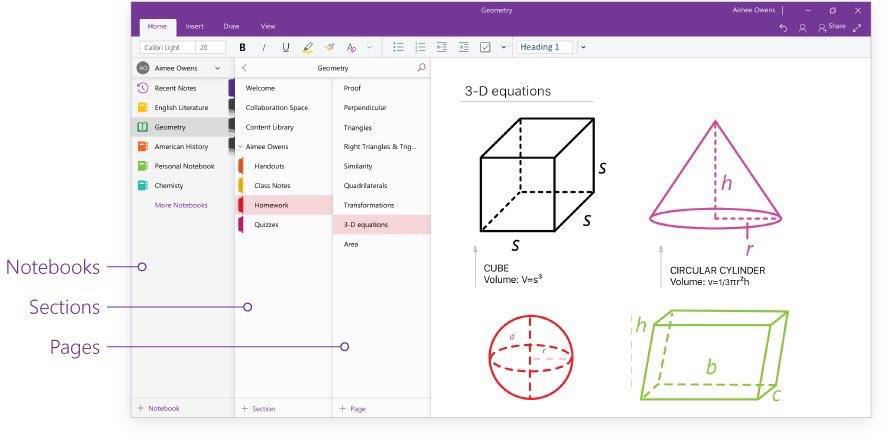Click the increase indent icon

point(464,47)
